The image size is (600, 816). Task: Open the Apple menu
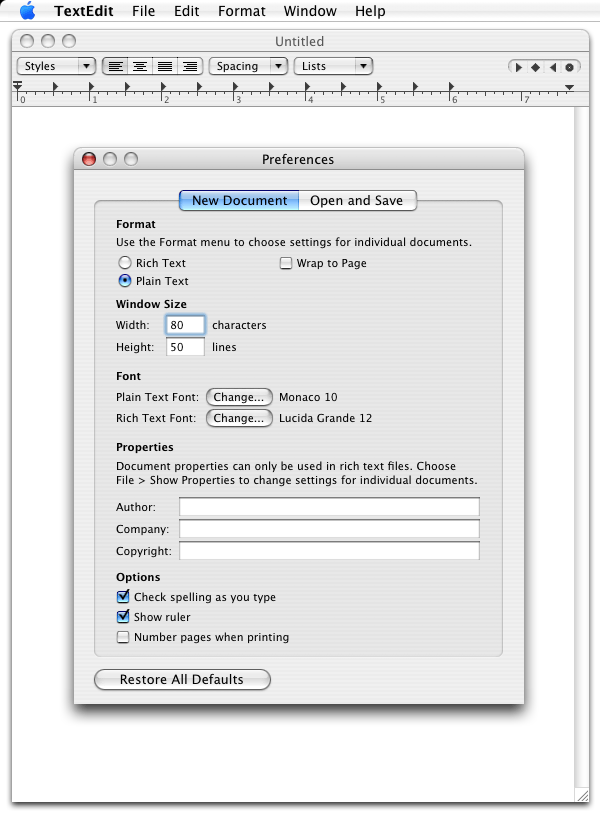tap(28, 10)
